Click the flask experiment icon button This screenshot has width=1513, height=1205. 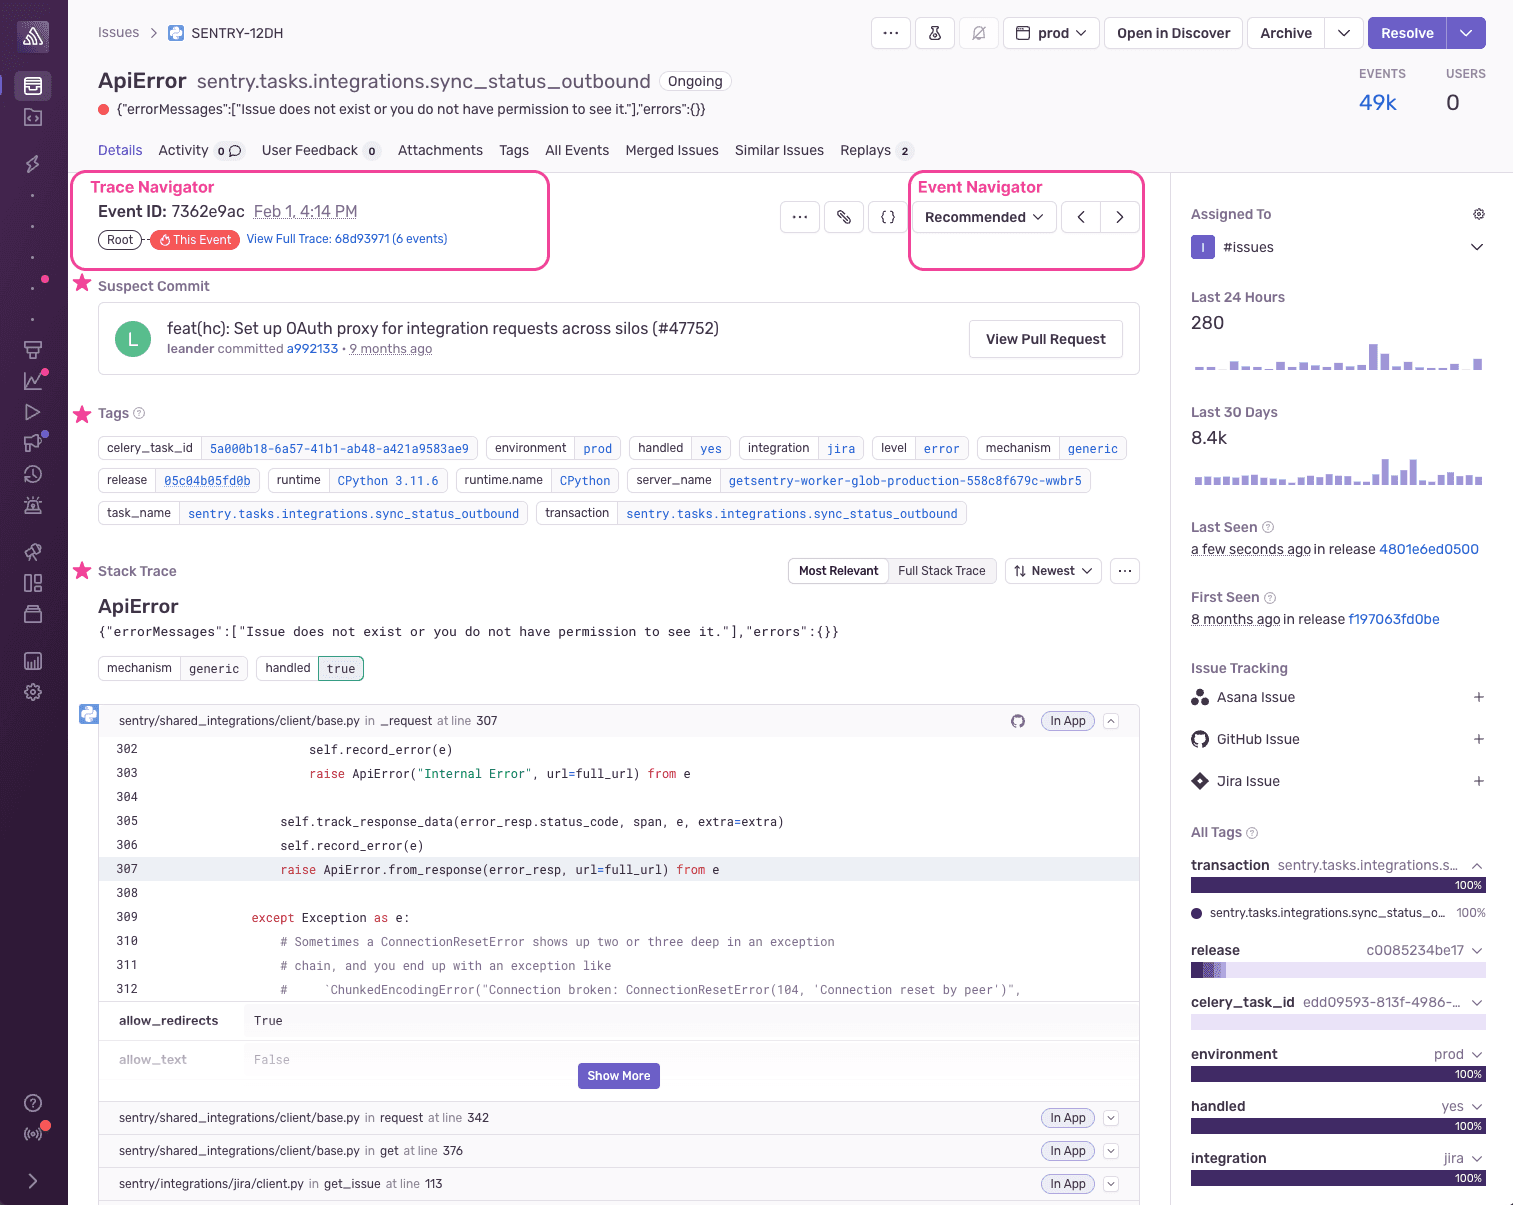(x=935, y=33)
